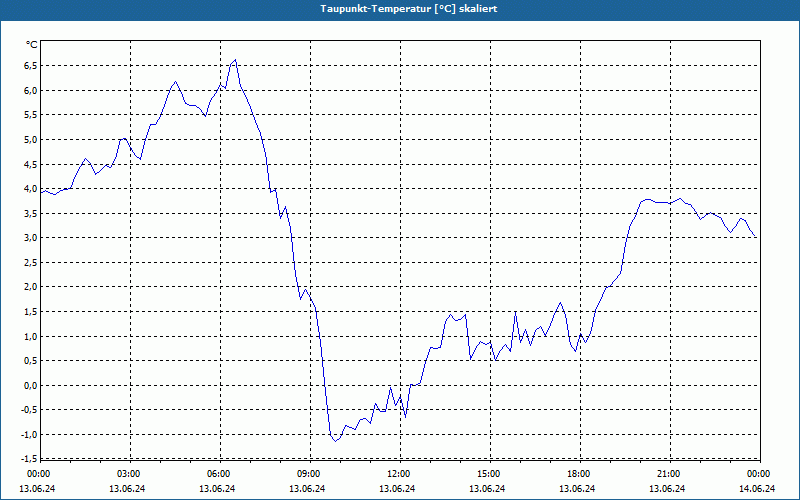Select the '14.06.24' date label
This screenshot has height=500, width=800.
(x=758, y=489)
